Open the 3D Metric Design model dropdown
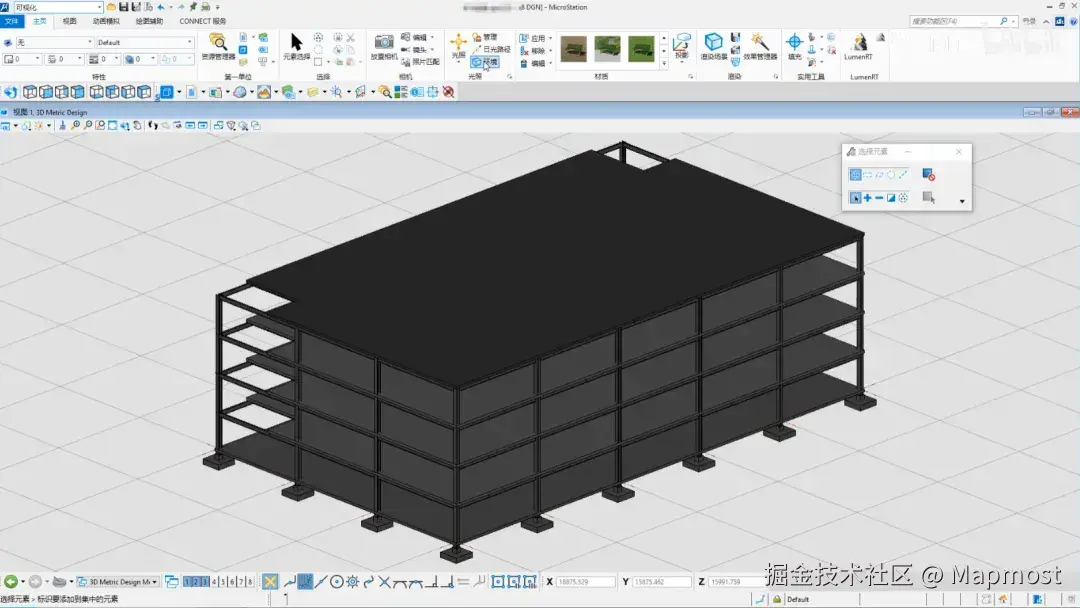Viewport: 1080px width, 608px height. point(118,582)
